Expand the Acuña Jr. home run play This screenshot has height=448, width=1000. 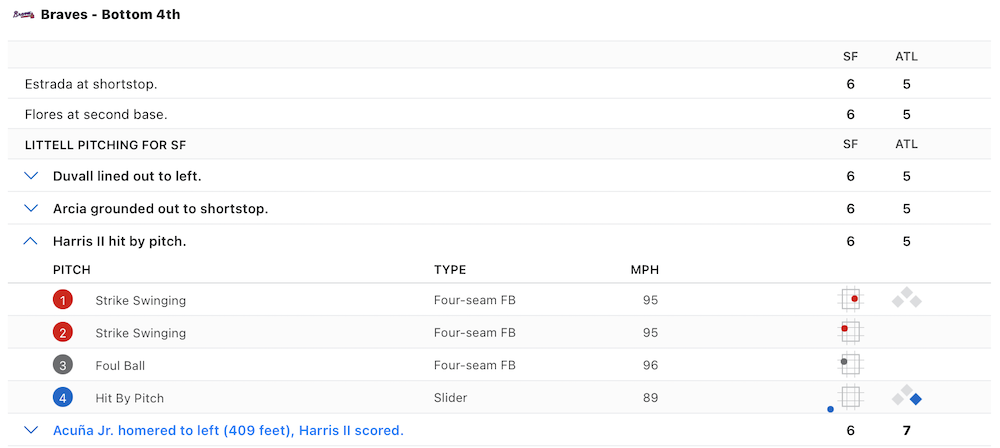pos(32,430)
